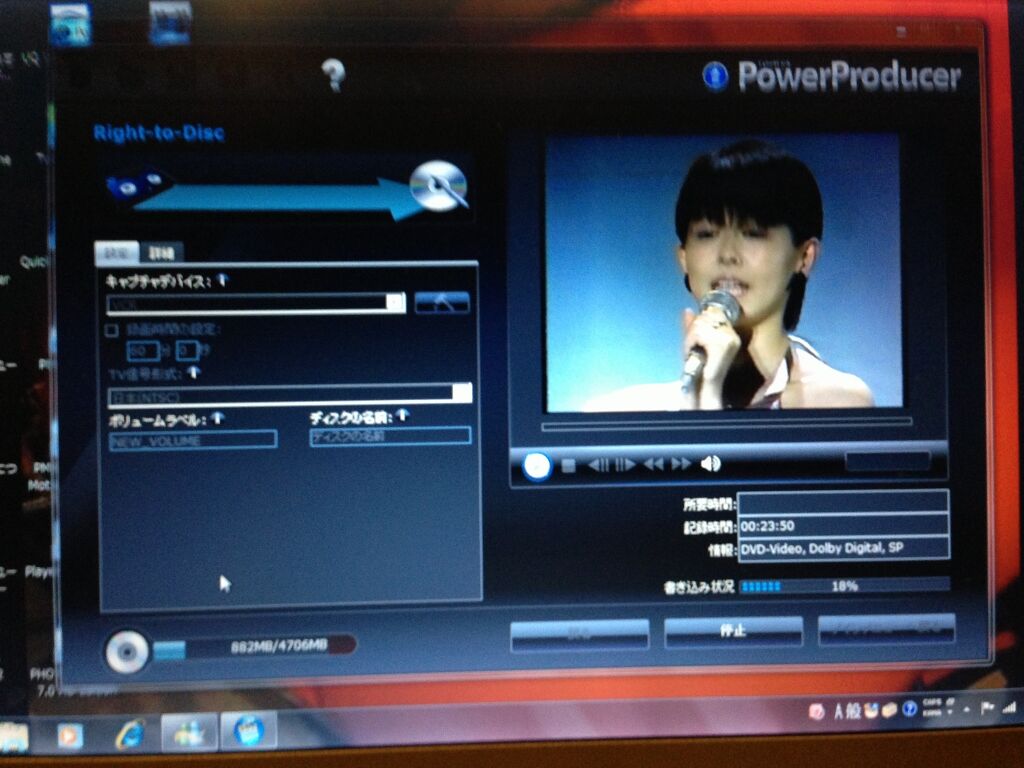The height and width of the screenshot is (768, 1024).
Task: Click the video seek bar under preview
Action: point(727,423)
